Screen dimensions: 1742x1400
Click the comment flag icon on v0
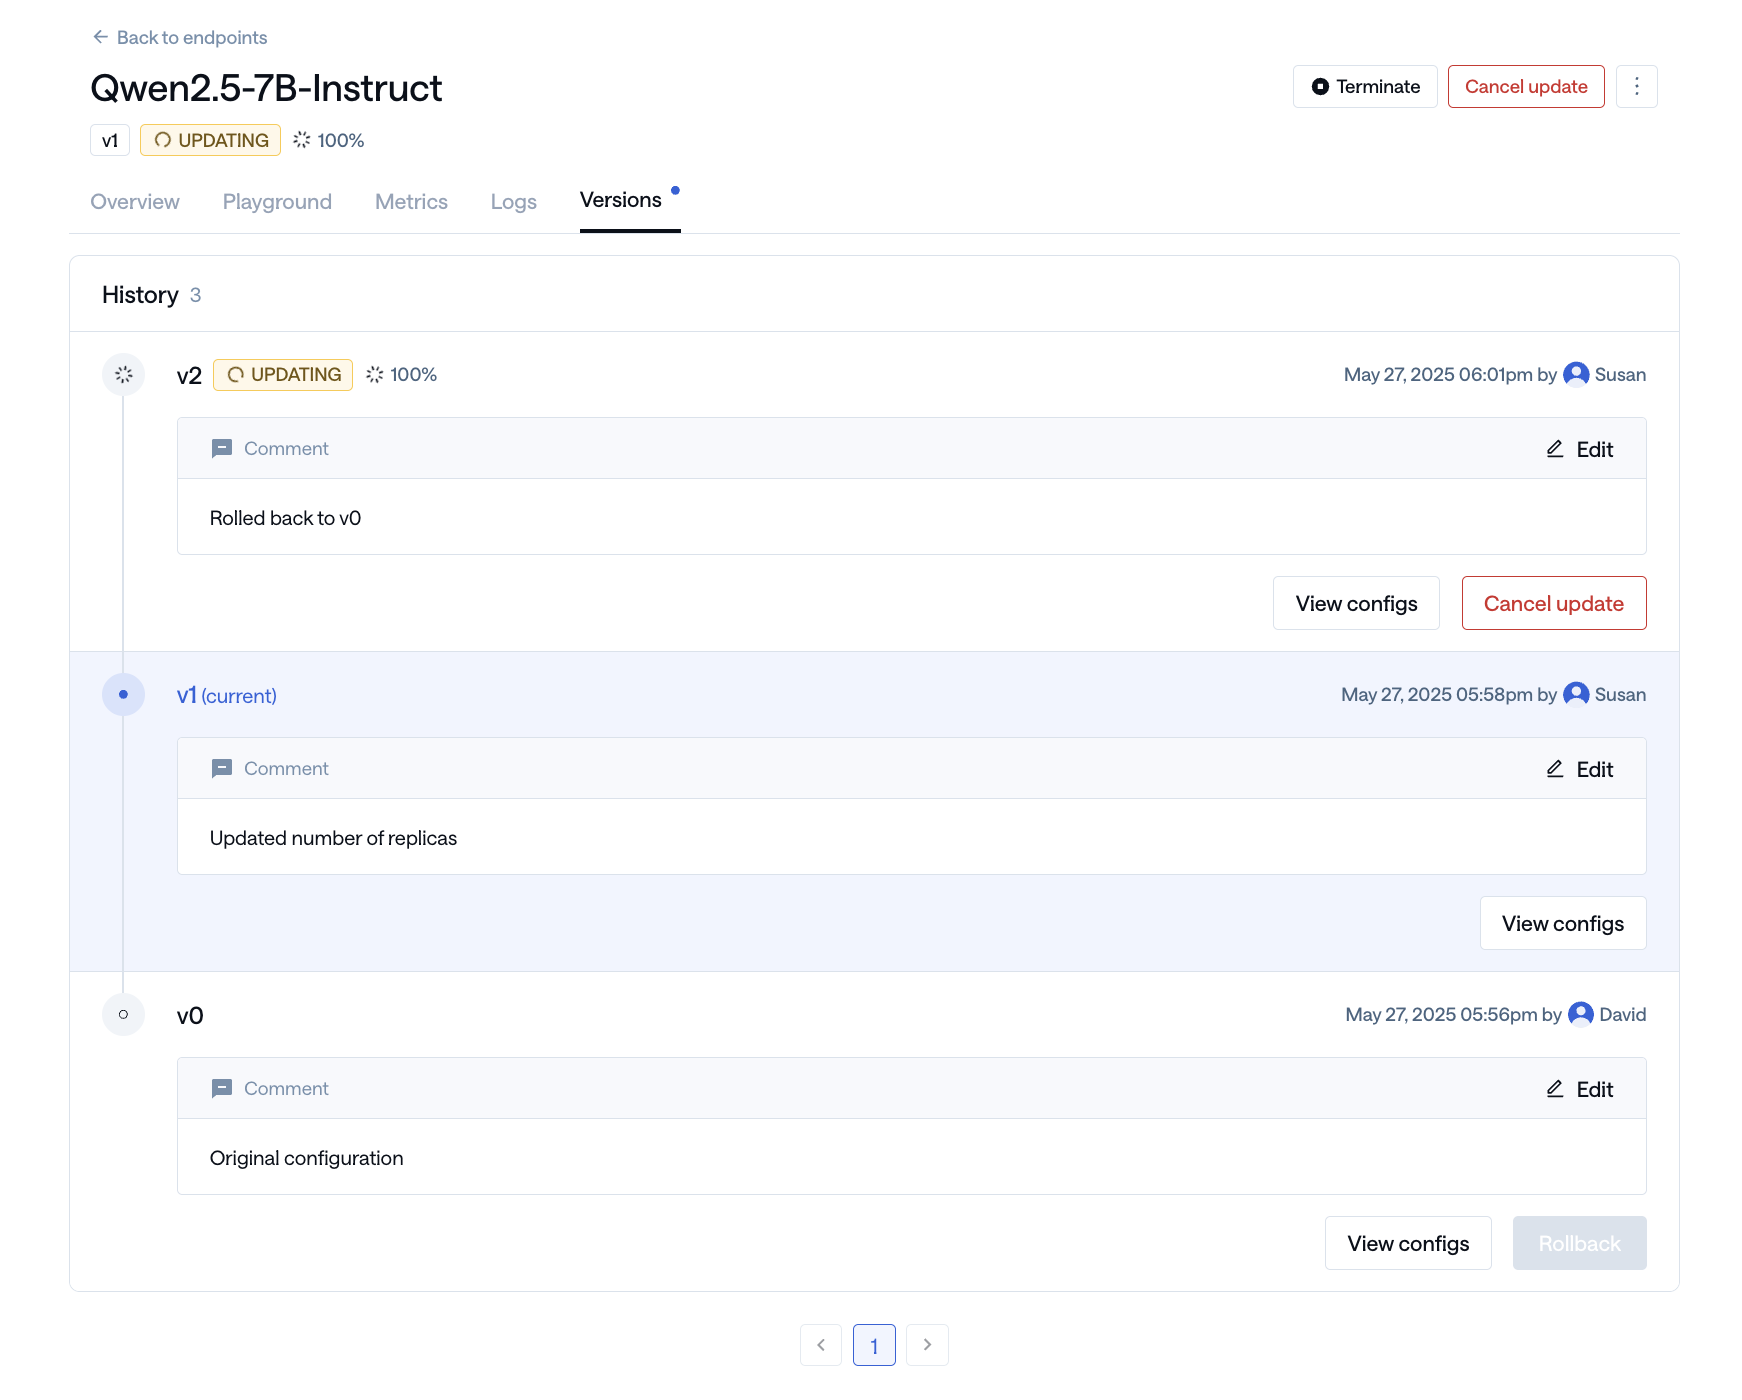(x=222, y=1088)
